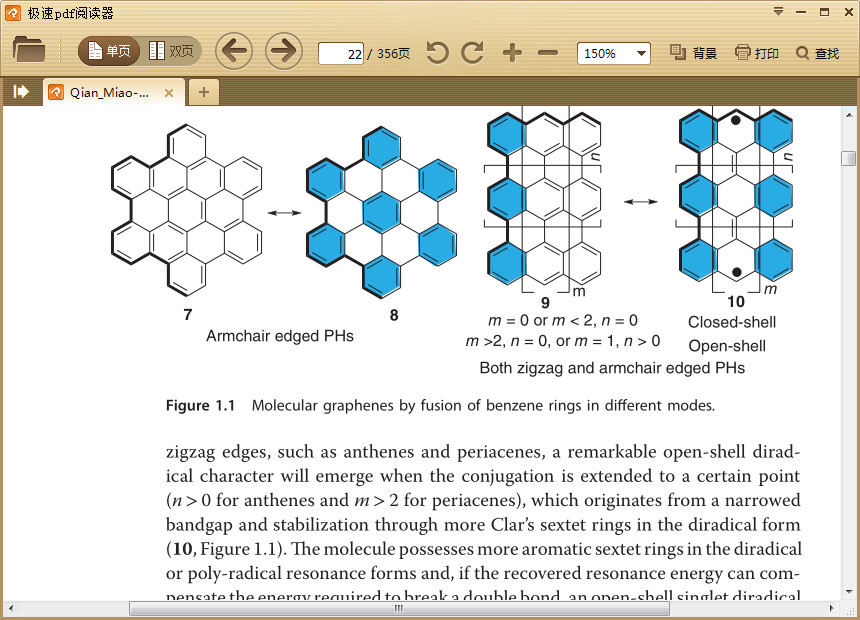This screenshot has height=620, width=860.
Task: Switch to single page view (单页)
Action: tap(109, 51)
